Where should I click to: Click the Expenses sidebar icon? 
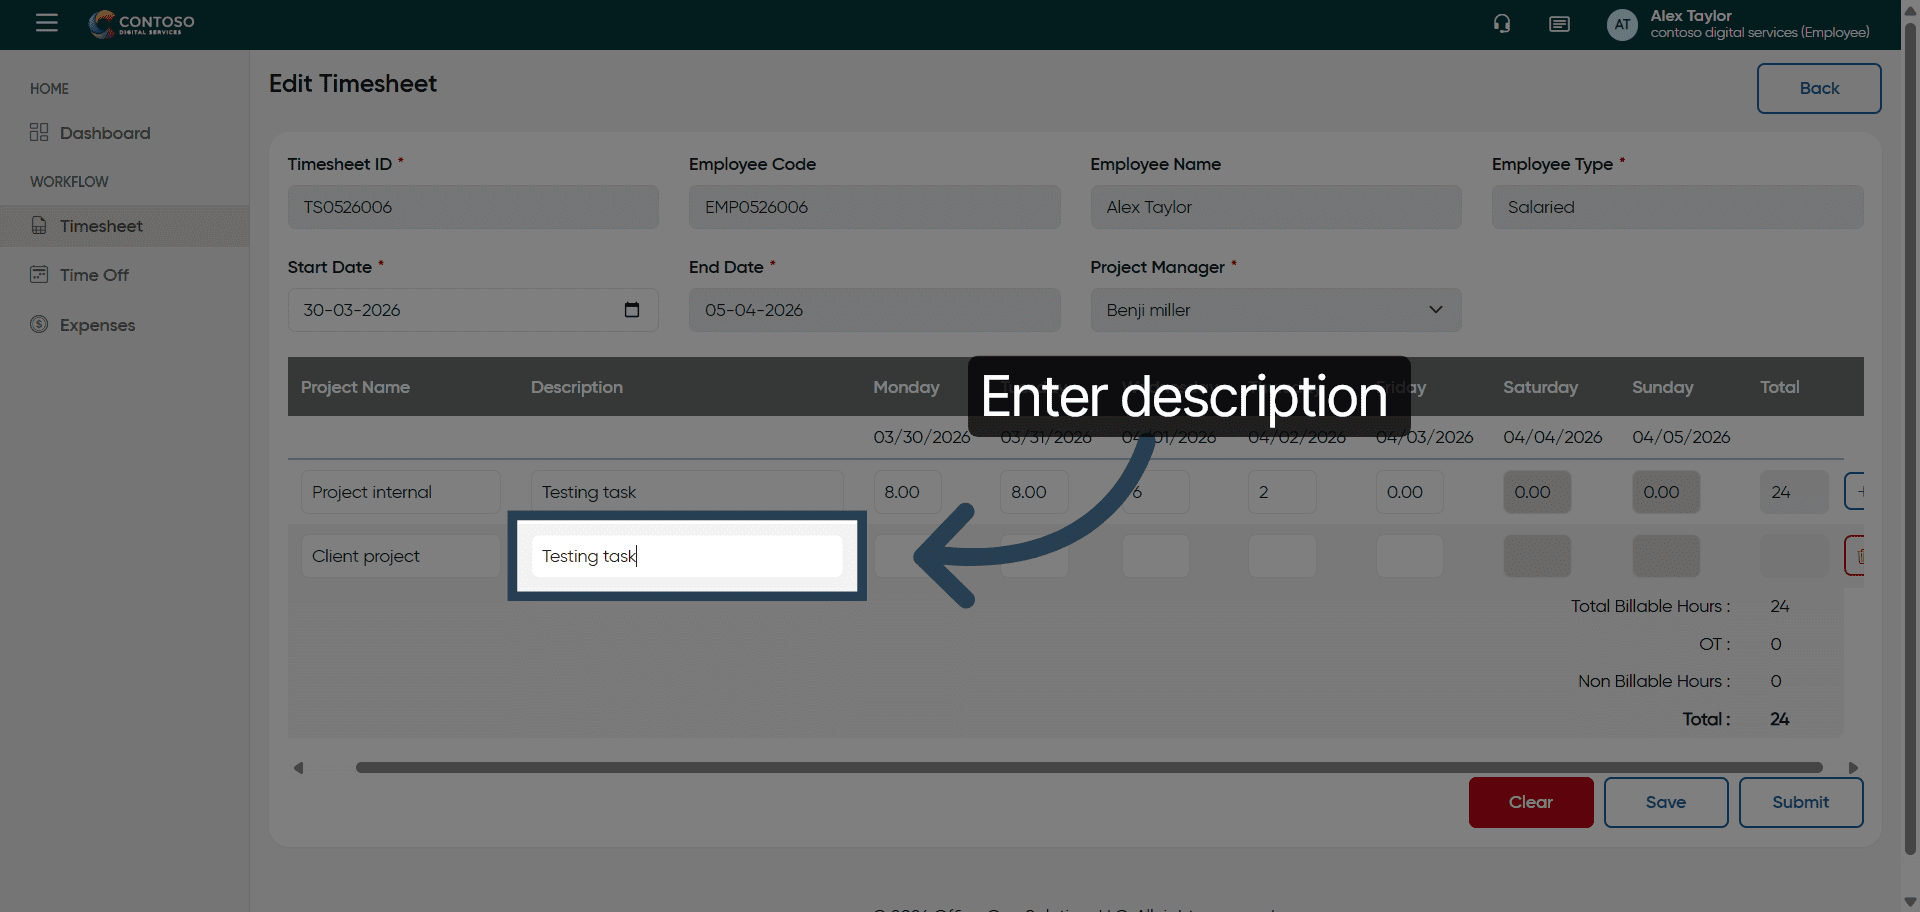39,325
